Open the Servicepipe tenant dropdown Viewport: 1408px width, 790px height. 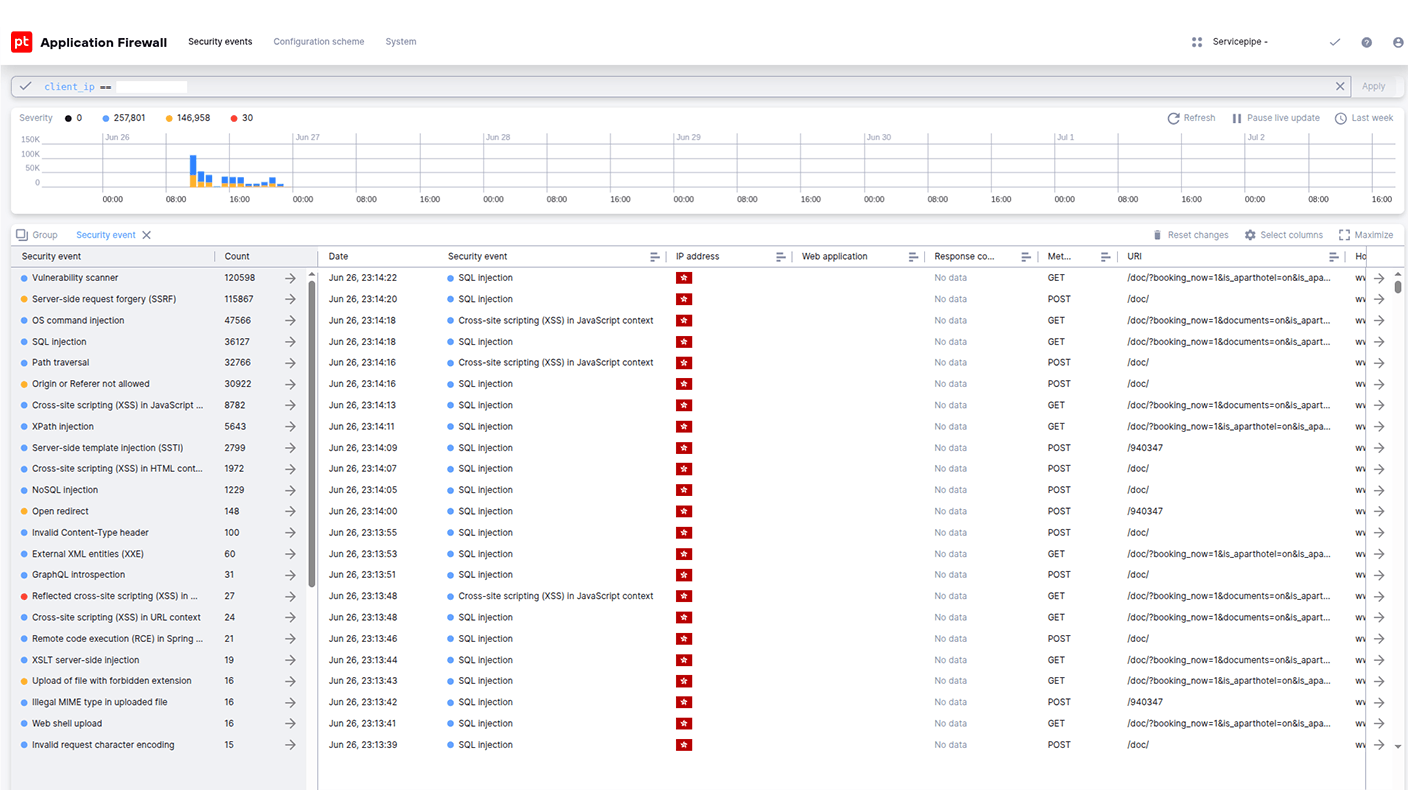(1239, 41)
